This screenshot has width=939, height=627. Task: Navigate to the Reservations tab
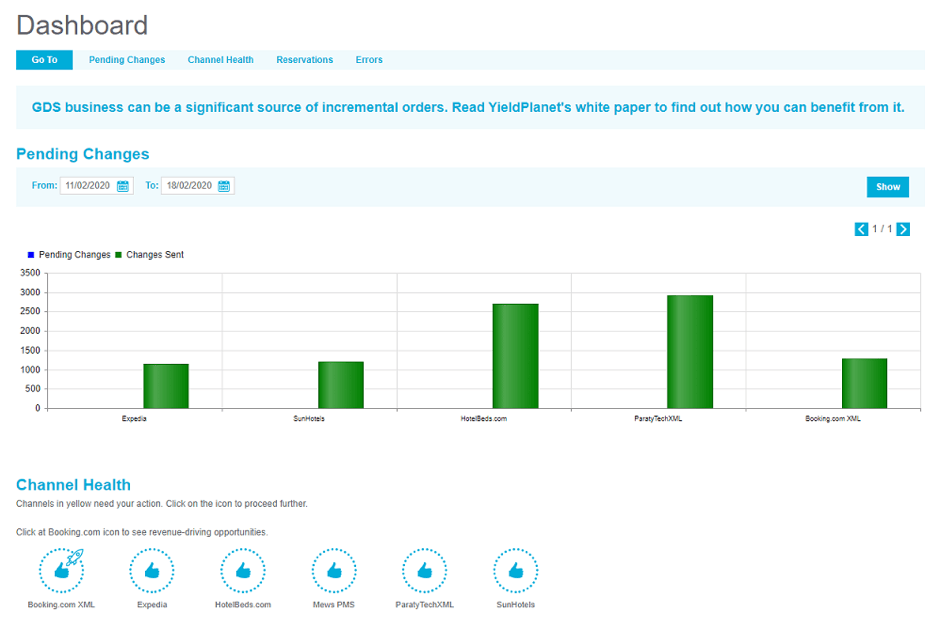tap(304, 60)
